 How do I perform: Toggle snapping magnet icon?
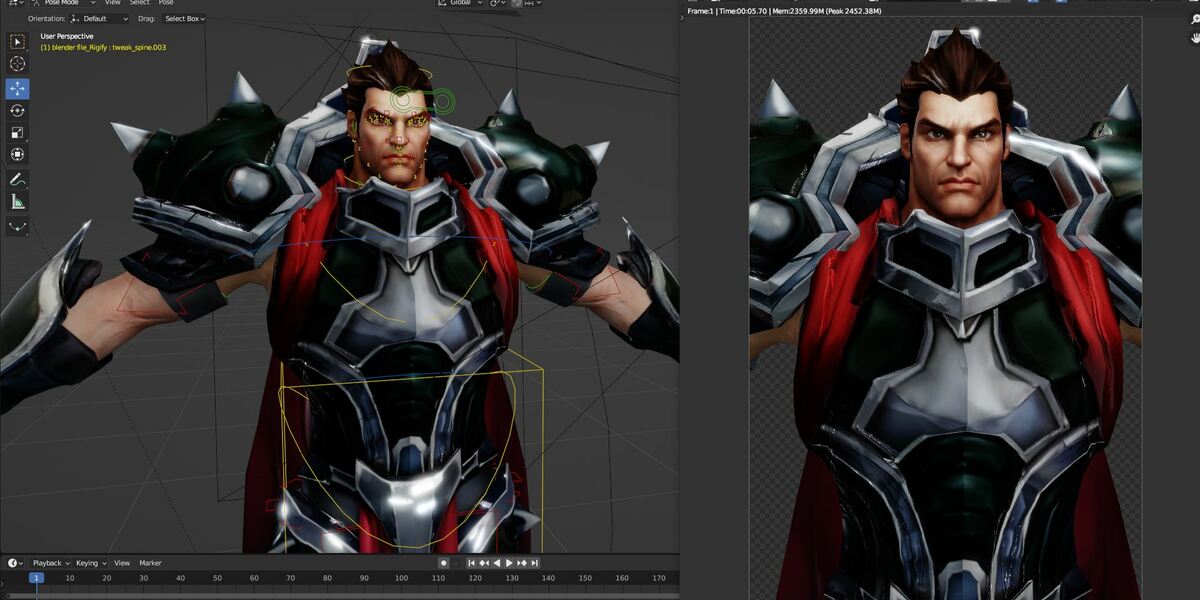(x=516, y=3)
